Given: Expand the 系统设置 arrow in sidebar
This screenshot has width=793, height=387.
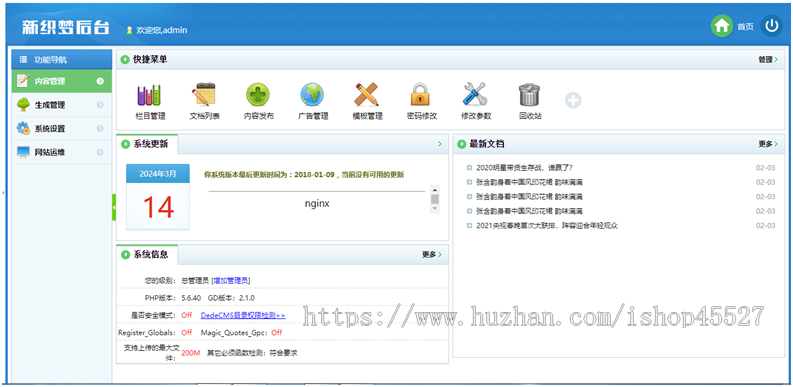Looking at the screenshot, I should click(x=100, y=128).
